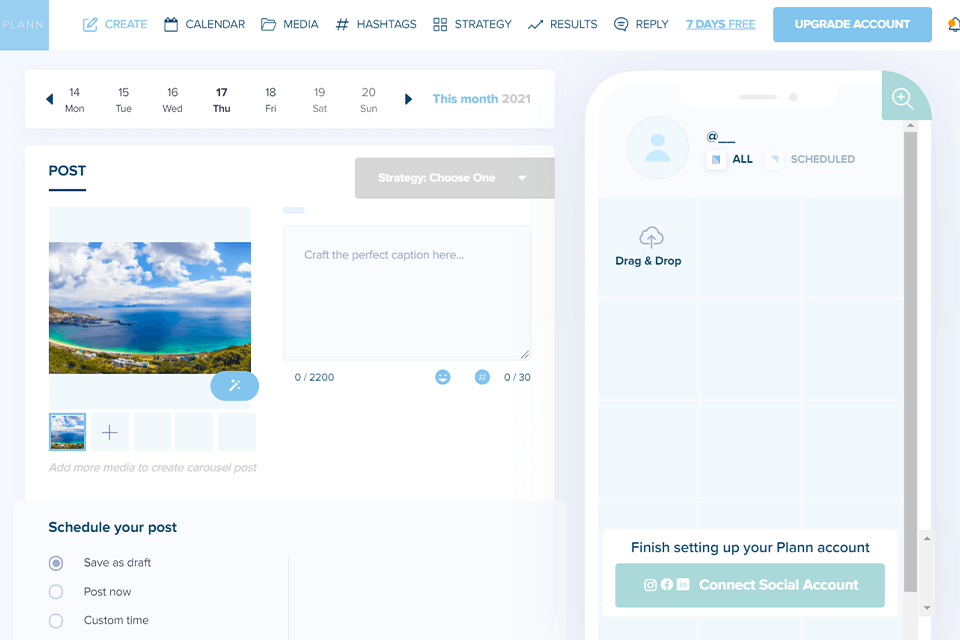The image size is (960, 640).
Task: Go to Hashtags section
Action: (376, 24)
